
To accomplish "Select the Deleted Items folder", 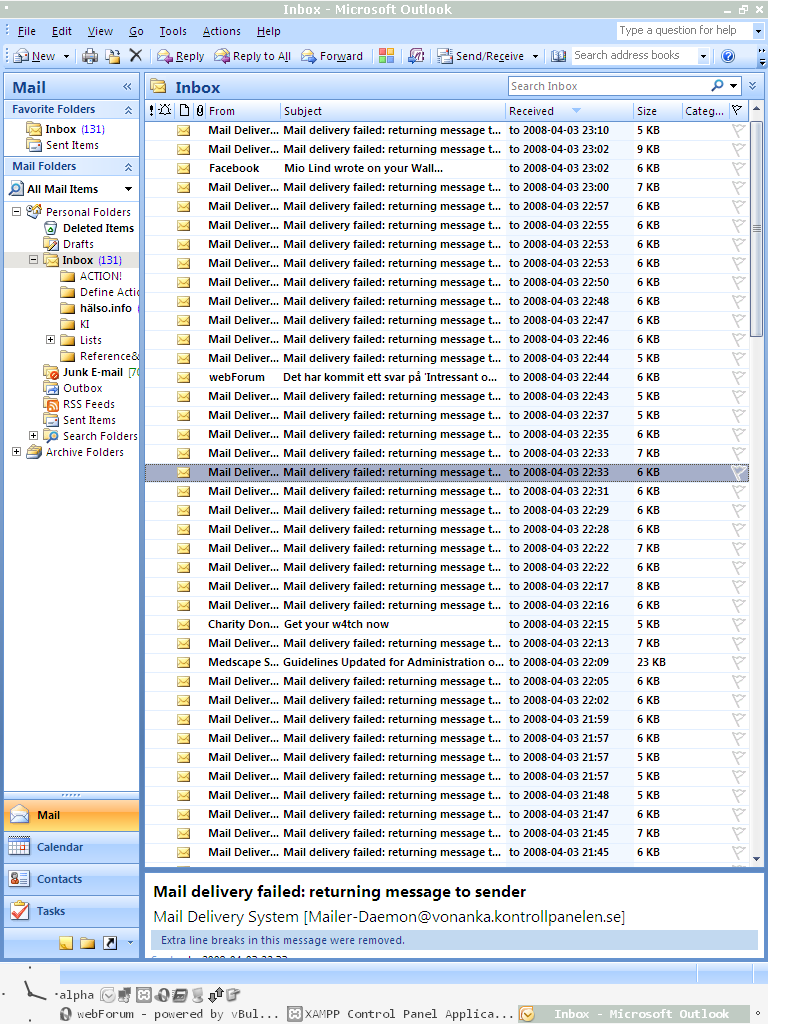I will [98, 228].
